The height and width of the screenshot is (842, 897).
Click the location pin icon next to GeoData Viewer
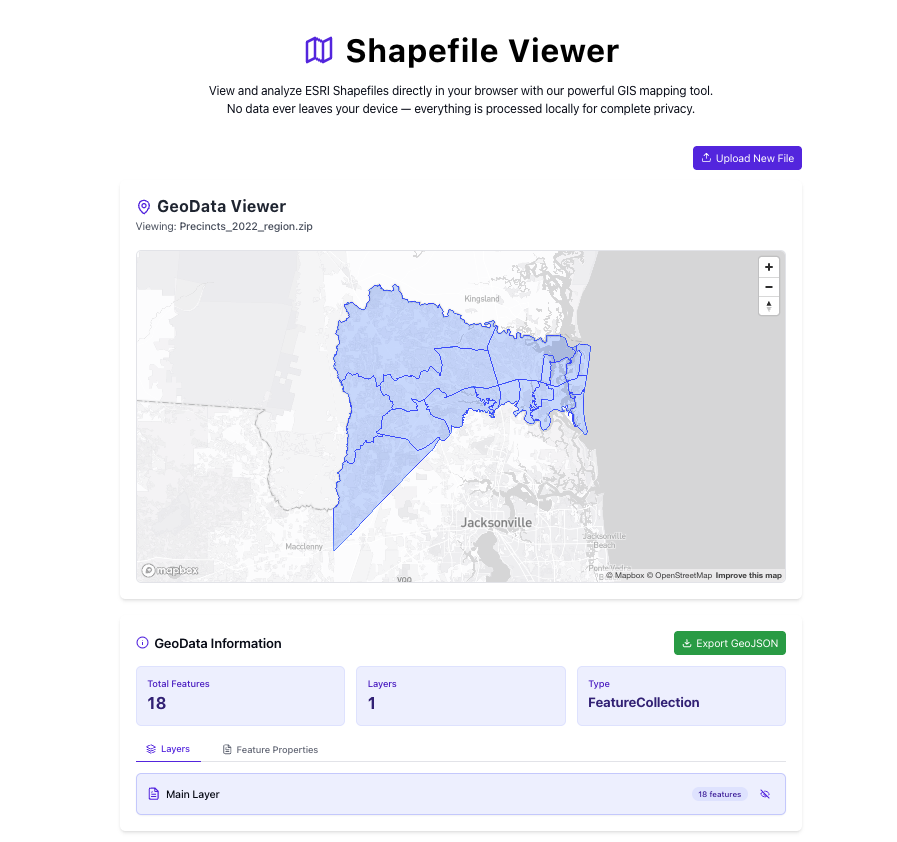point(144,207)
